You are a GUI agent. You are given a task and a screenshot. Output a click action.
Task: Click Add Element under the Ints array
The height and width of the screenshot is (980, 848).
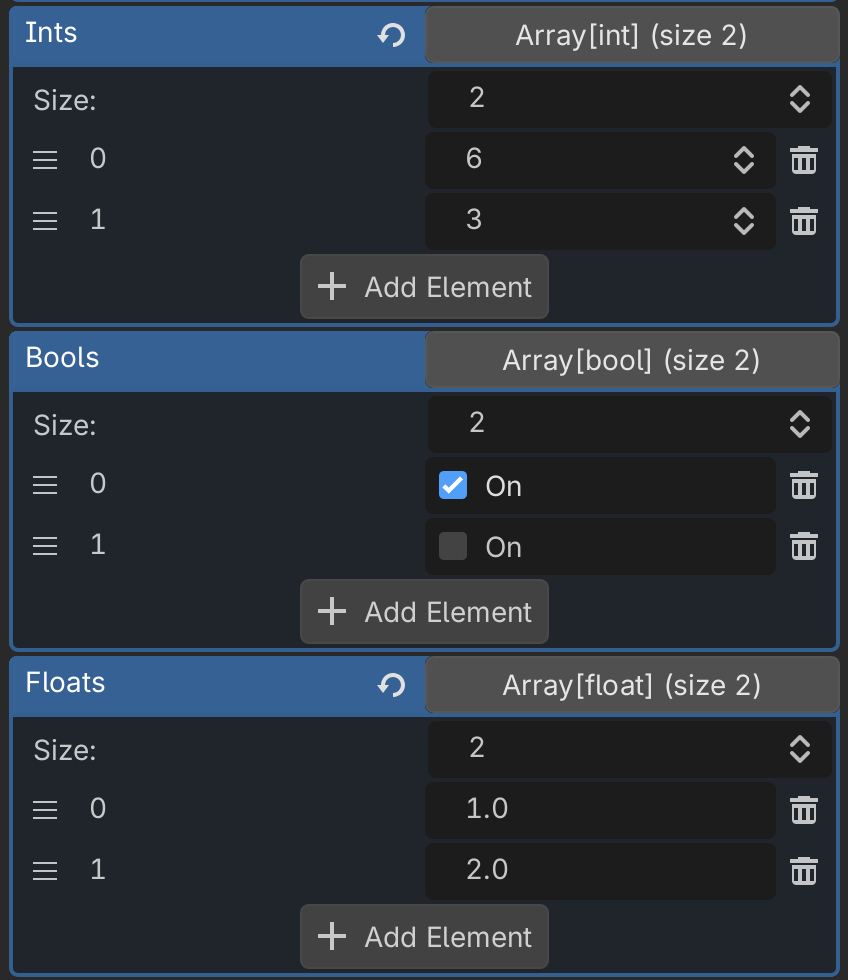(x=424, y=287)
